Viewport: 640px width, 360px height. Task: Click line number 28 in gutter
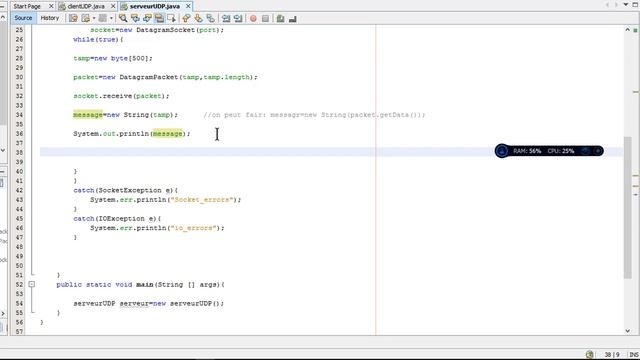[x=19, y=58]
